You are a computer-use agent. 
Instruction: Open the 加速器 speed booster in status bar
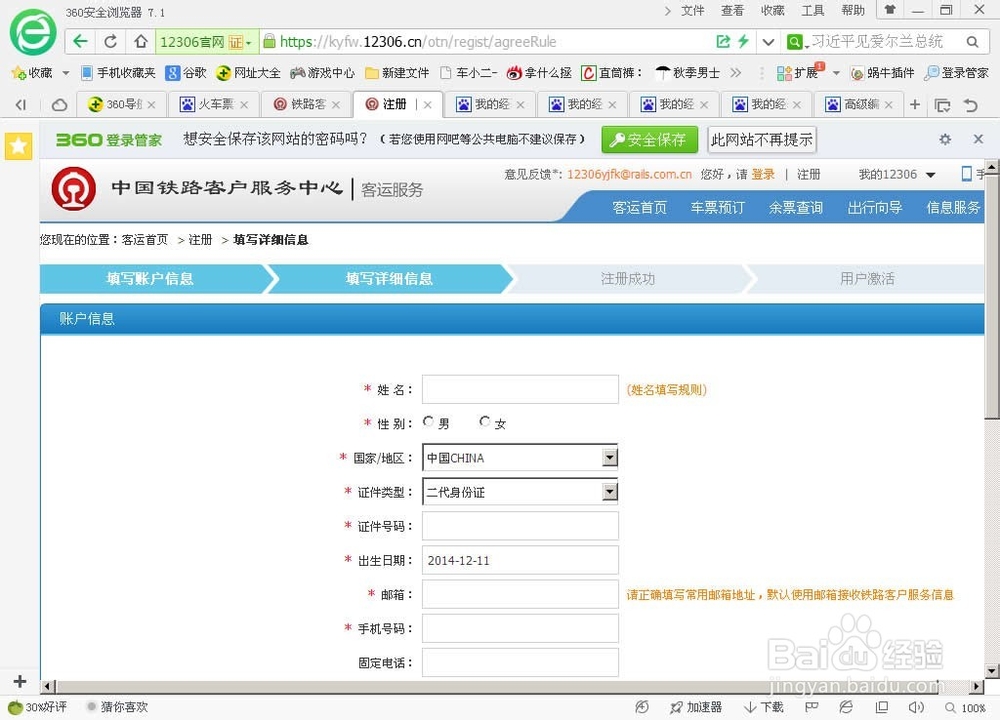click(697, 707)
